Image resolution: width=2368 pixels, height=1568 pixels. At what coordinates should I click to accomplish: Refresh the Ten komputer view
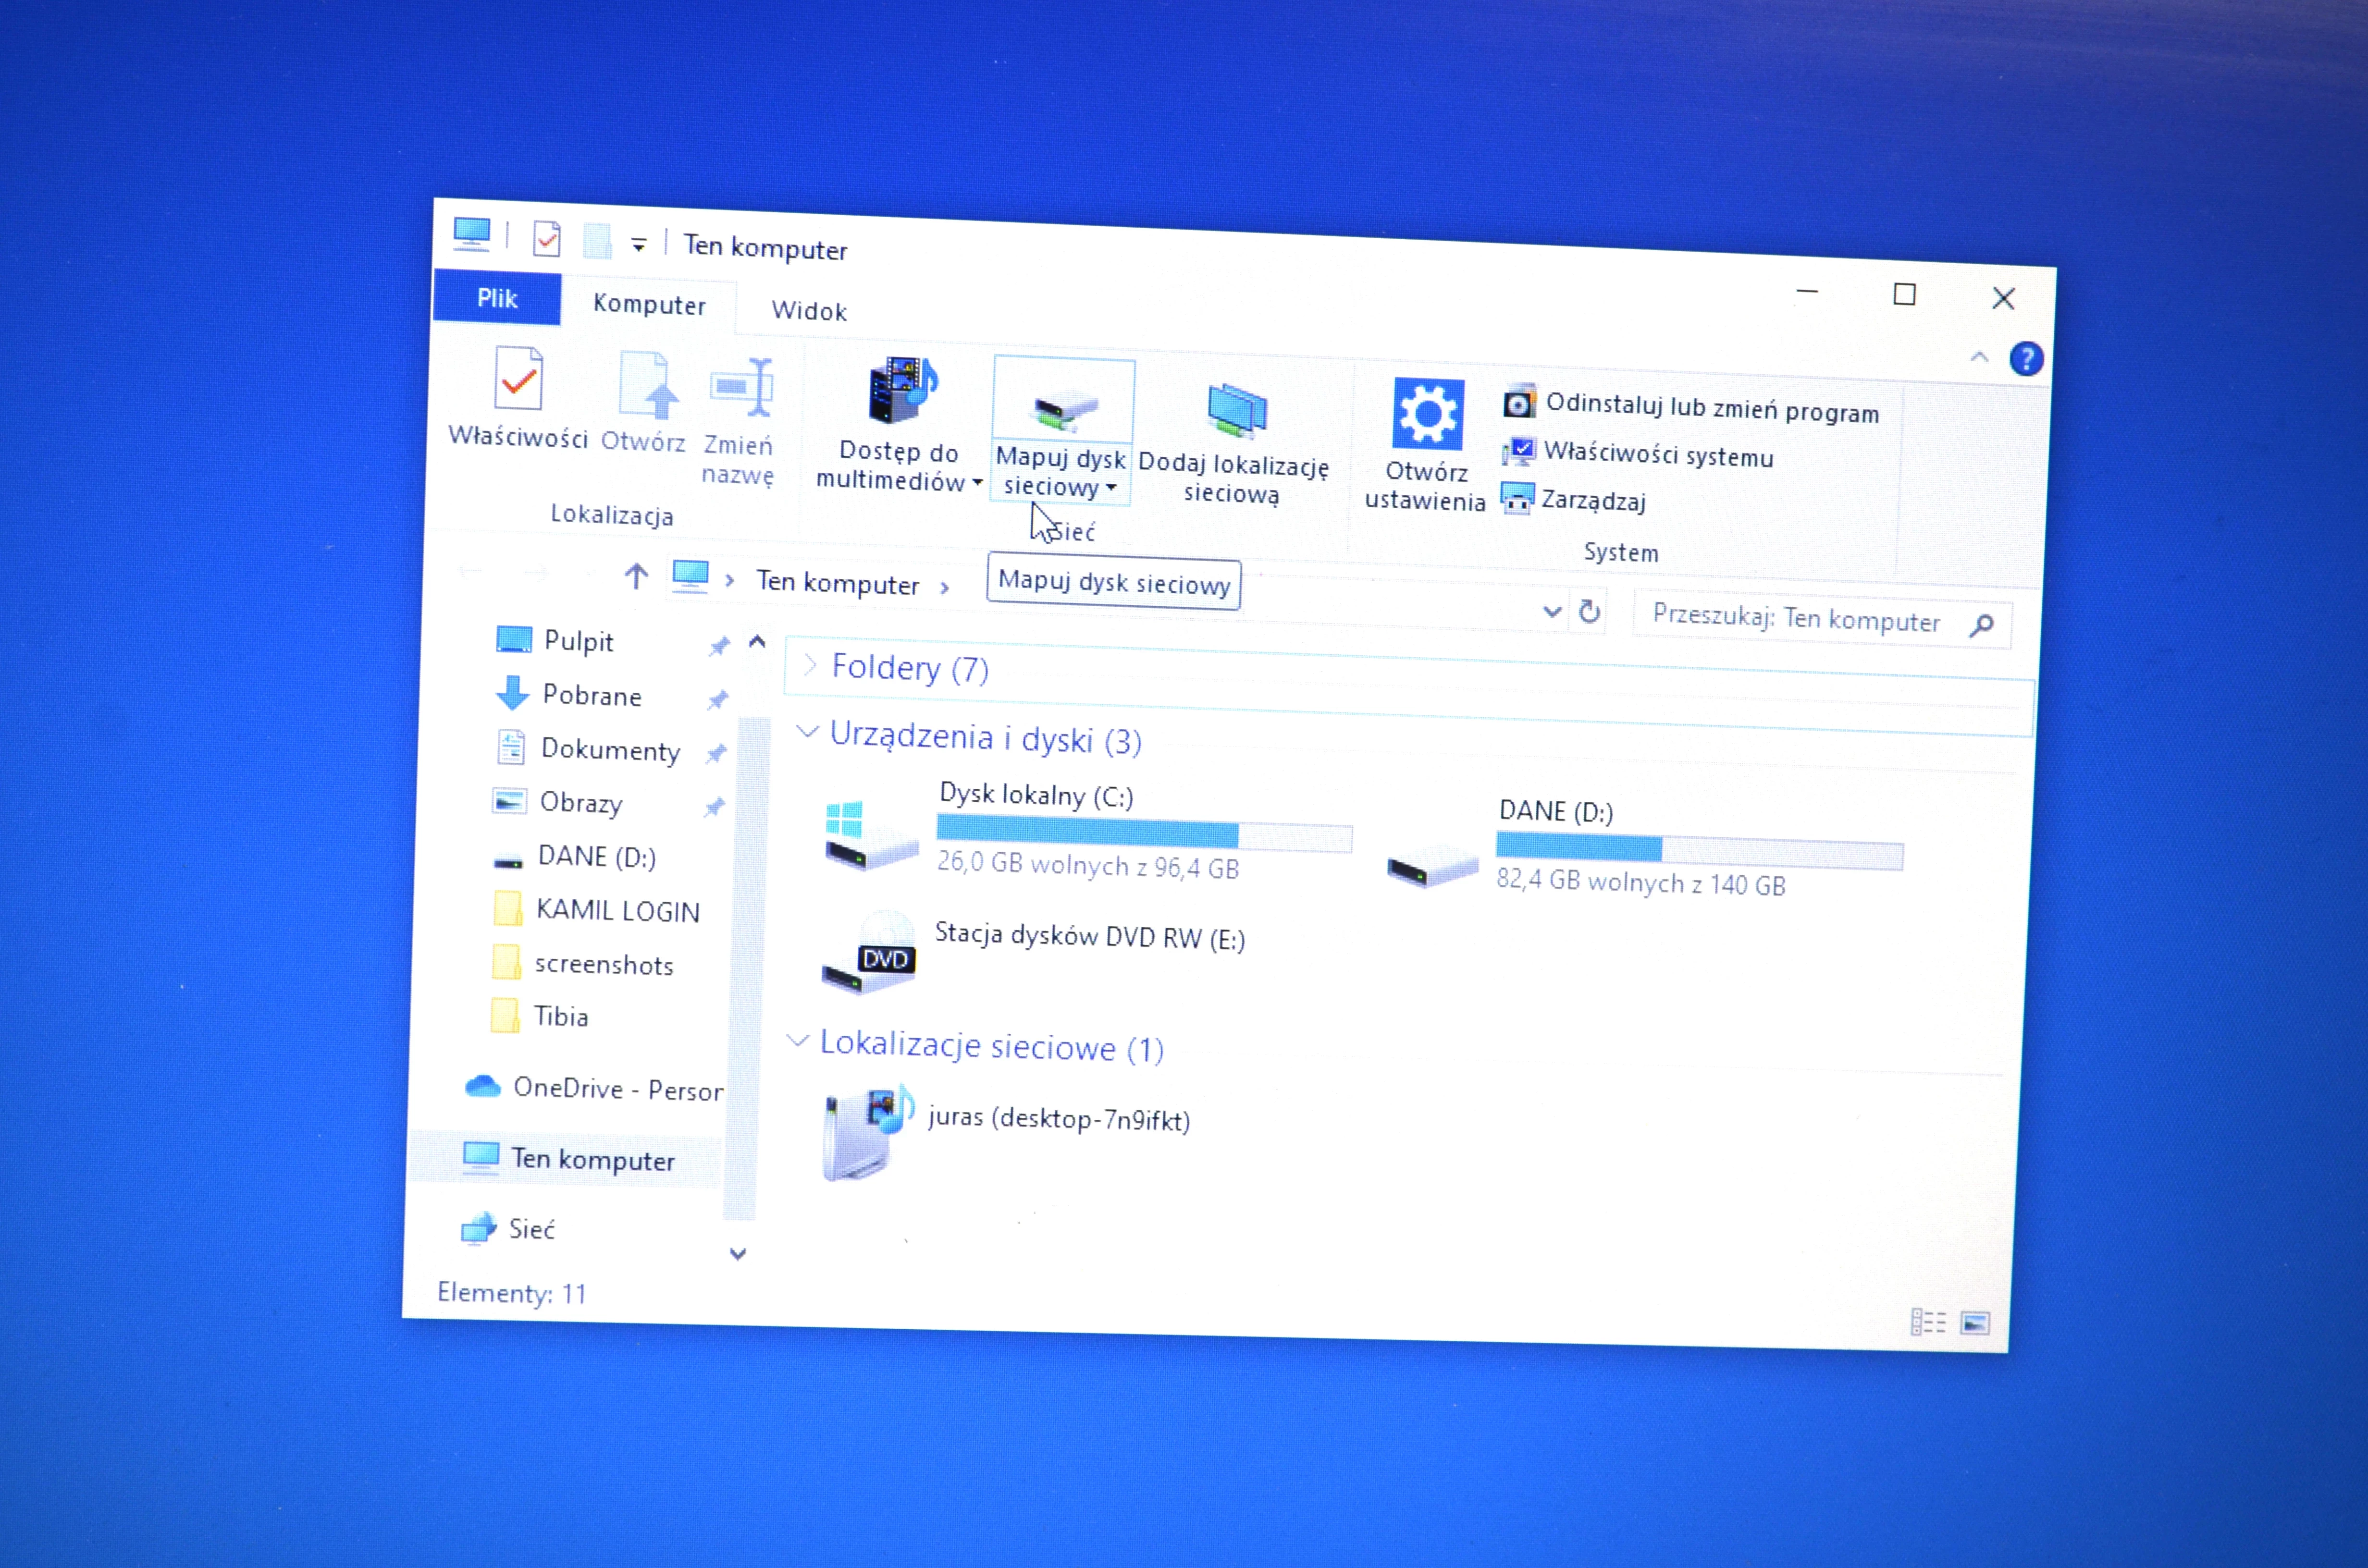pos(1589,611)
